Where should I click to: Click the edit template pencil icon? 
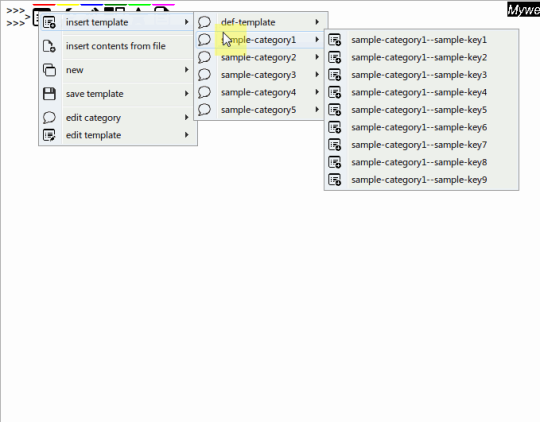(49, 135)
